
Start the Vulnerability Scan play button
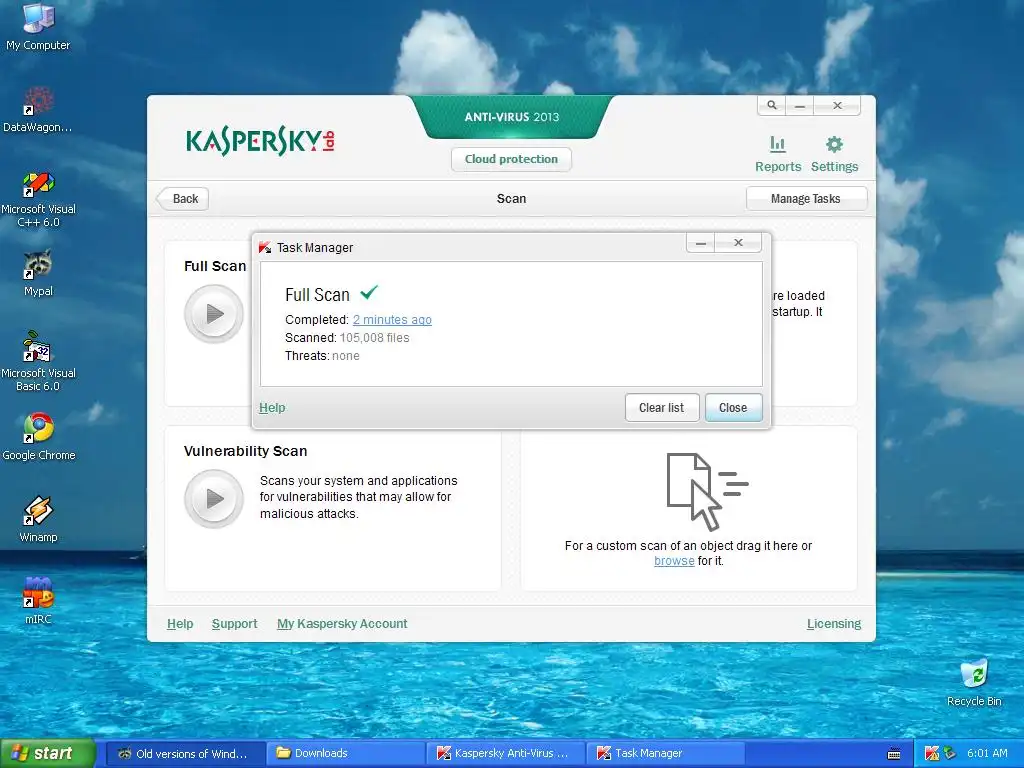coord(214,499)
